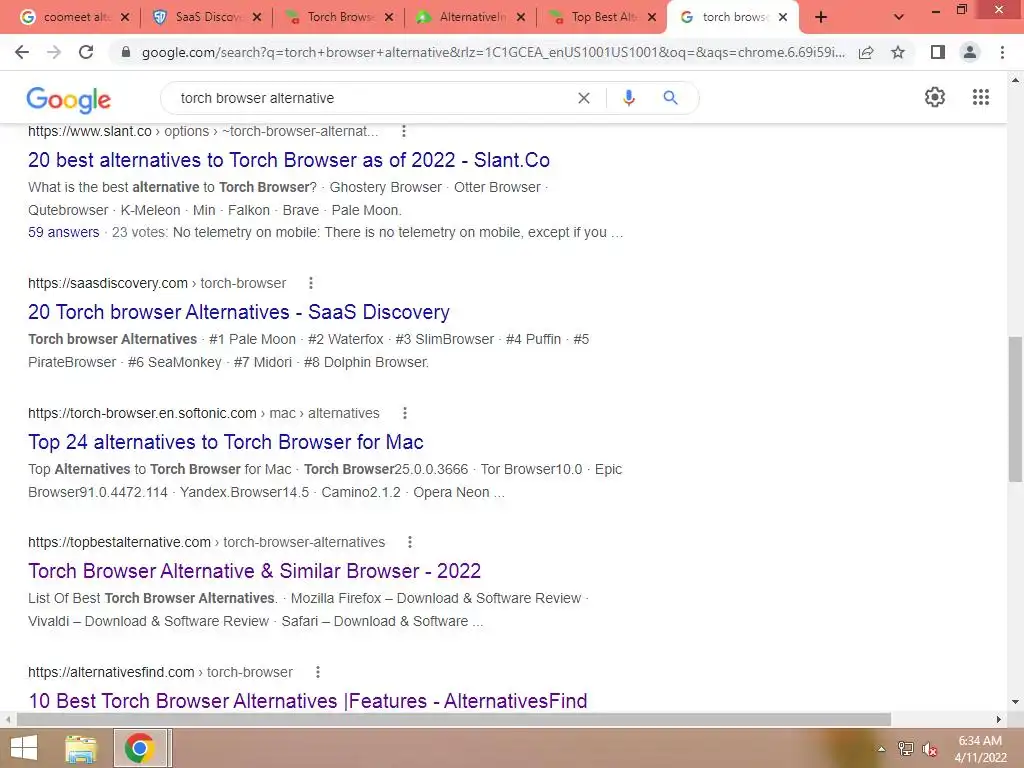Open the taskbar clock and date
This screenshot has width=1024, height=768.
click(980, 749)
